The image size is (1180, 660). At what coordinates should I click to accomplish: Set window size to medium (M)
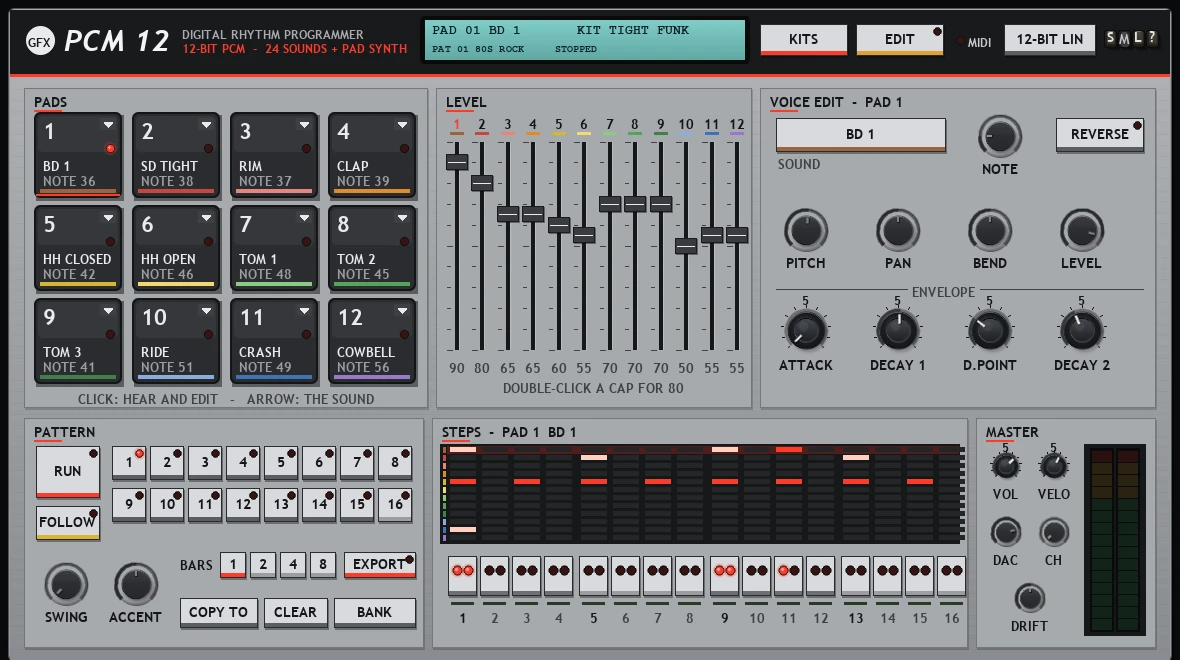1124,38
